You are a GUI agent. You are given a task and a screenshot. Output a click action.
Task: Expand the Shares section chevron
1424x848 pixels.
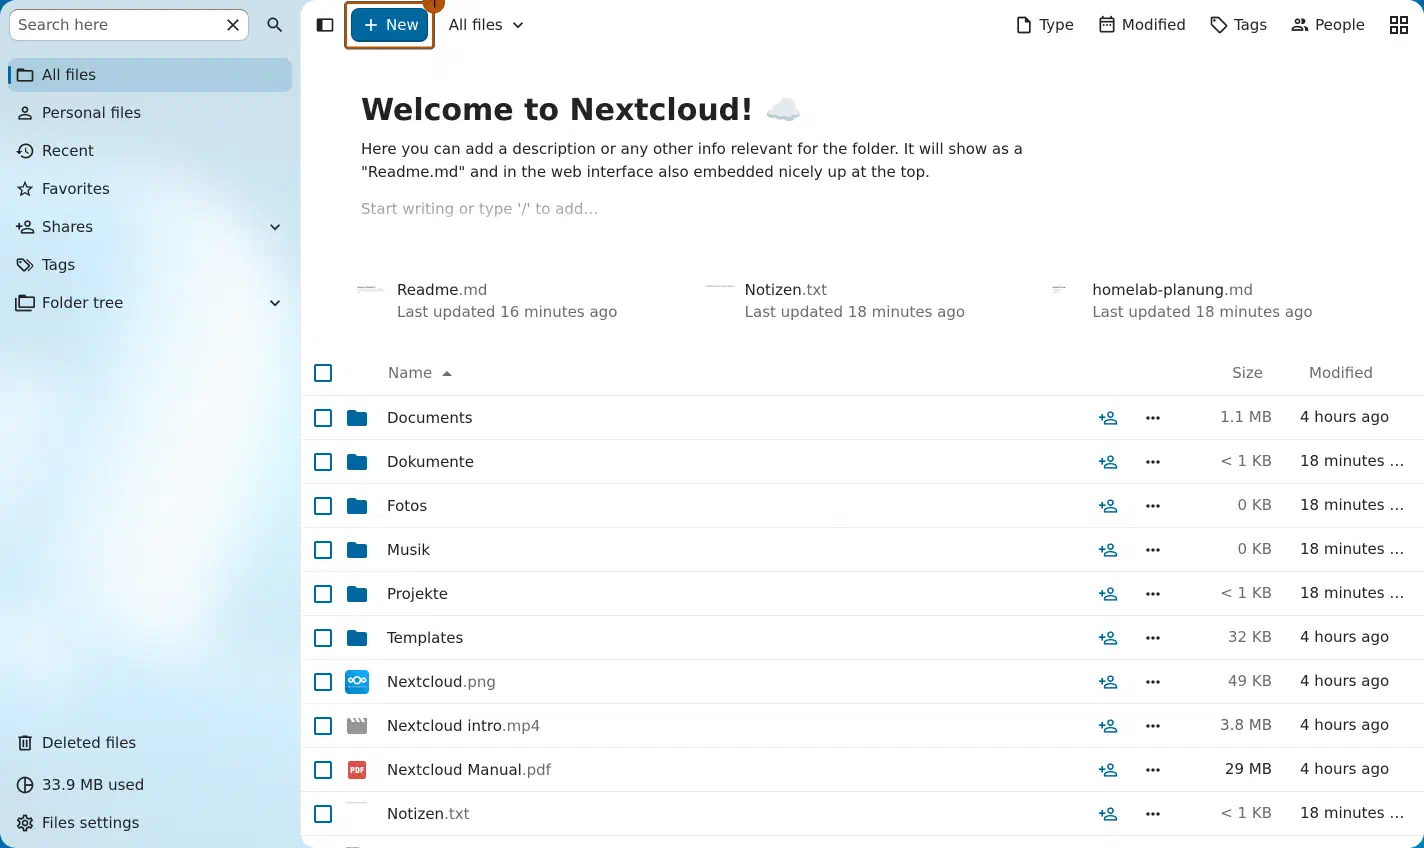click(x=275, y=227)
